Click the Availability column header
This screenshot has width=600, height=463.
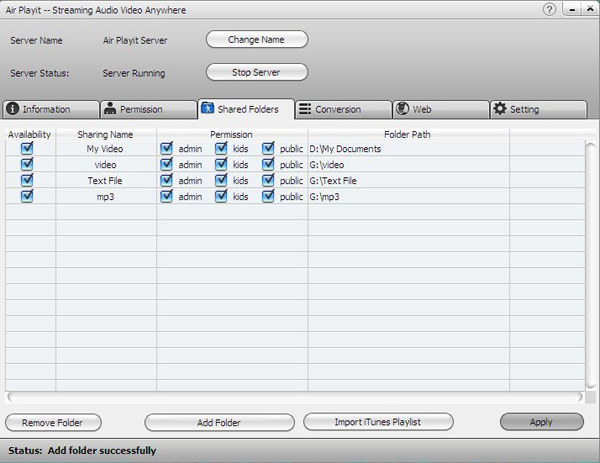pyautogui.click(x=30, y=134)
